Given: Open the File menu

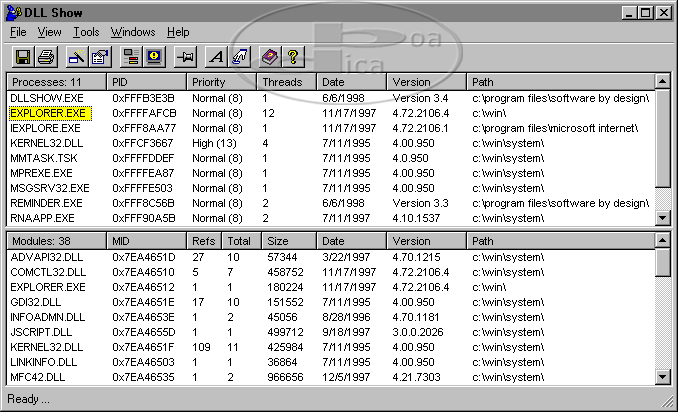Looking at the screenshot, I should (x=18, y=32).
